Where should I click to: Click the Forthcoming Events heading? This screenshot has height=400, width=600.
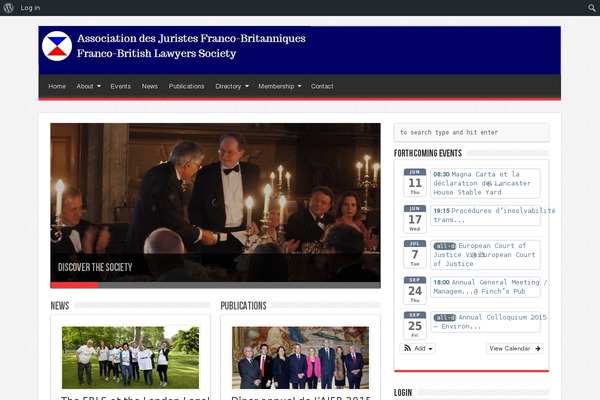click(428, 153)
